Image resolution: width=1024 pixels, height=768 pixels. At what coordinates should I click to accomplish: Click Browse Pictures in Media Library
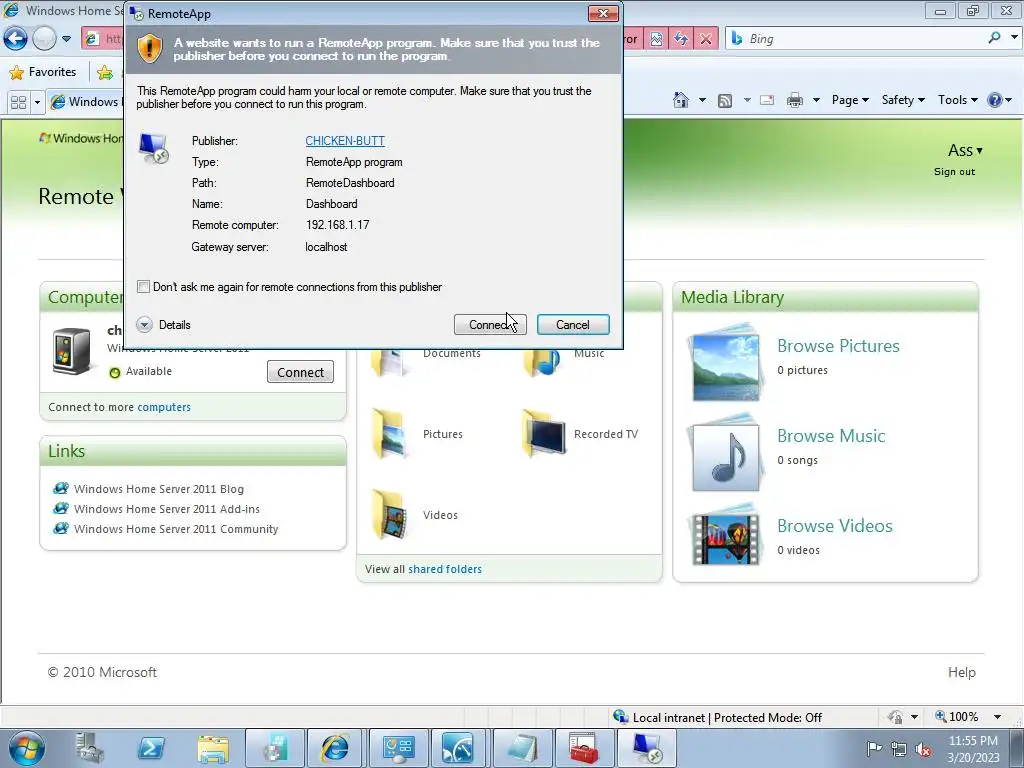(838, 345)
